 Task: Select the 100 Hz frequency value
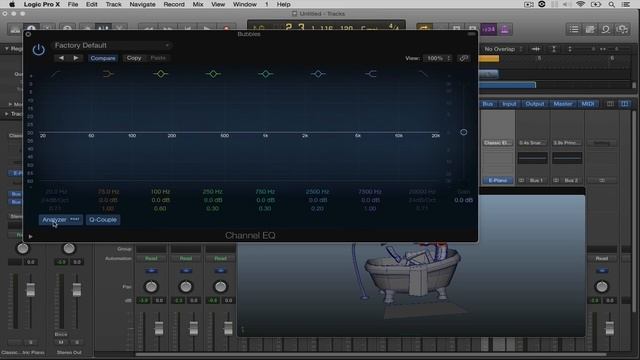pos(160,191)
